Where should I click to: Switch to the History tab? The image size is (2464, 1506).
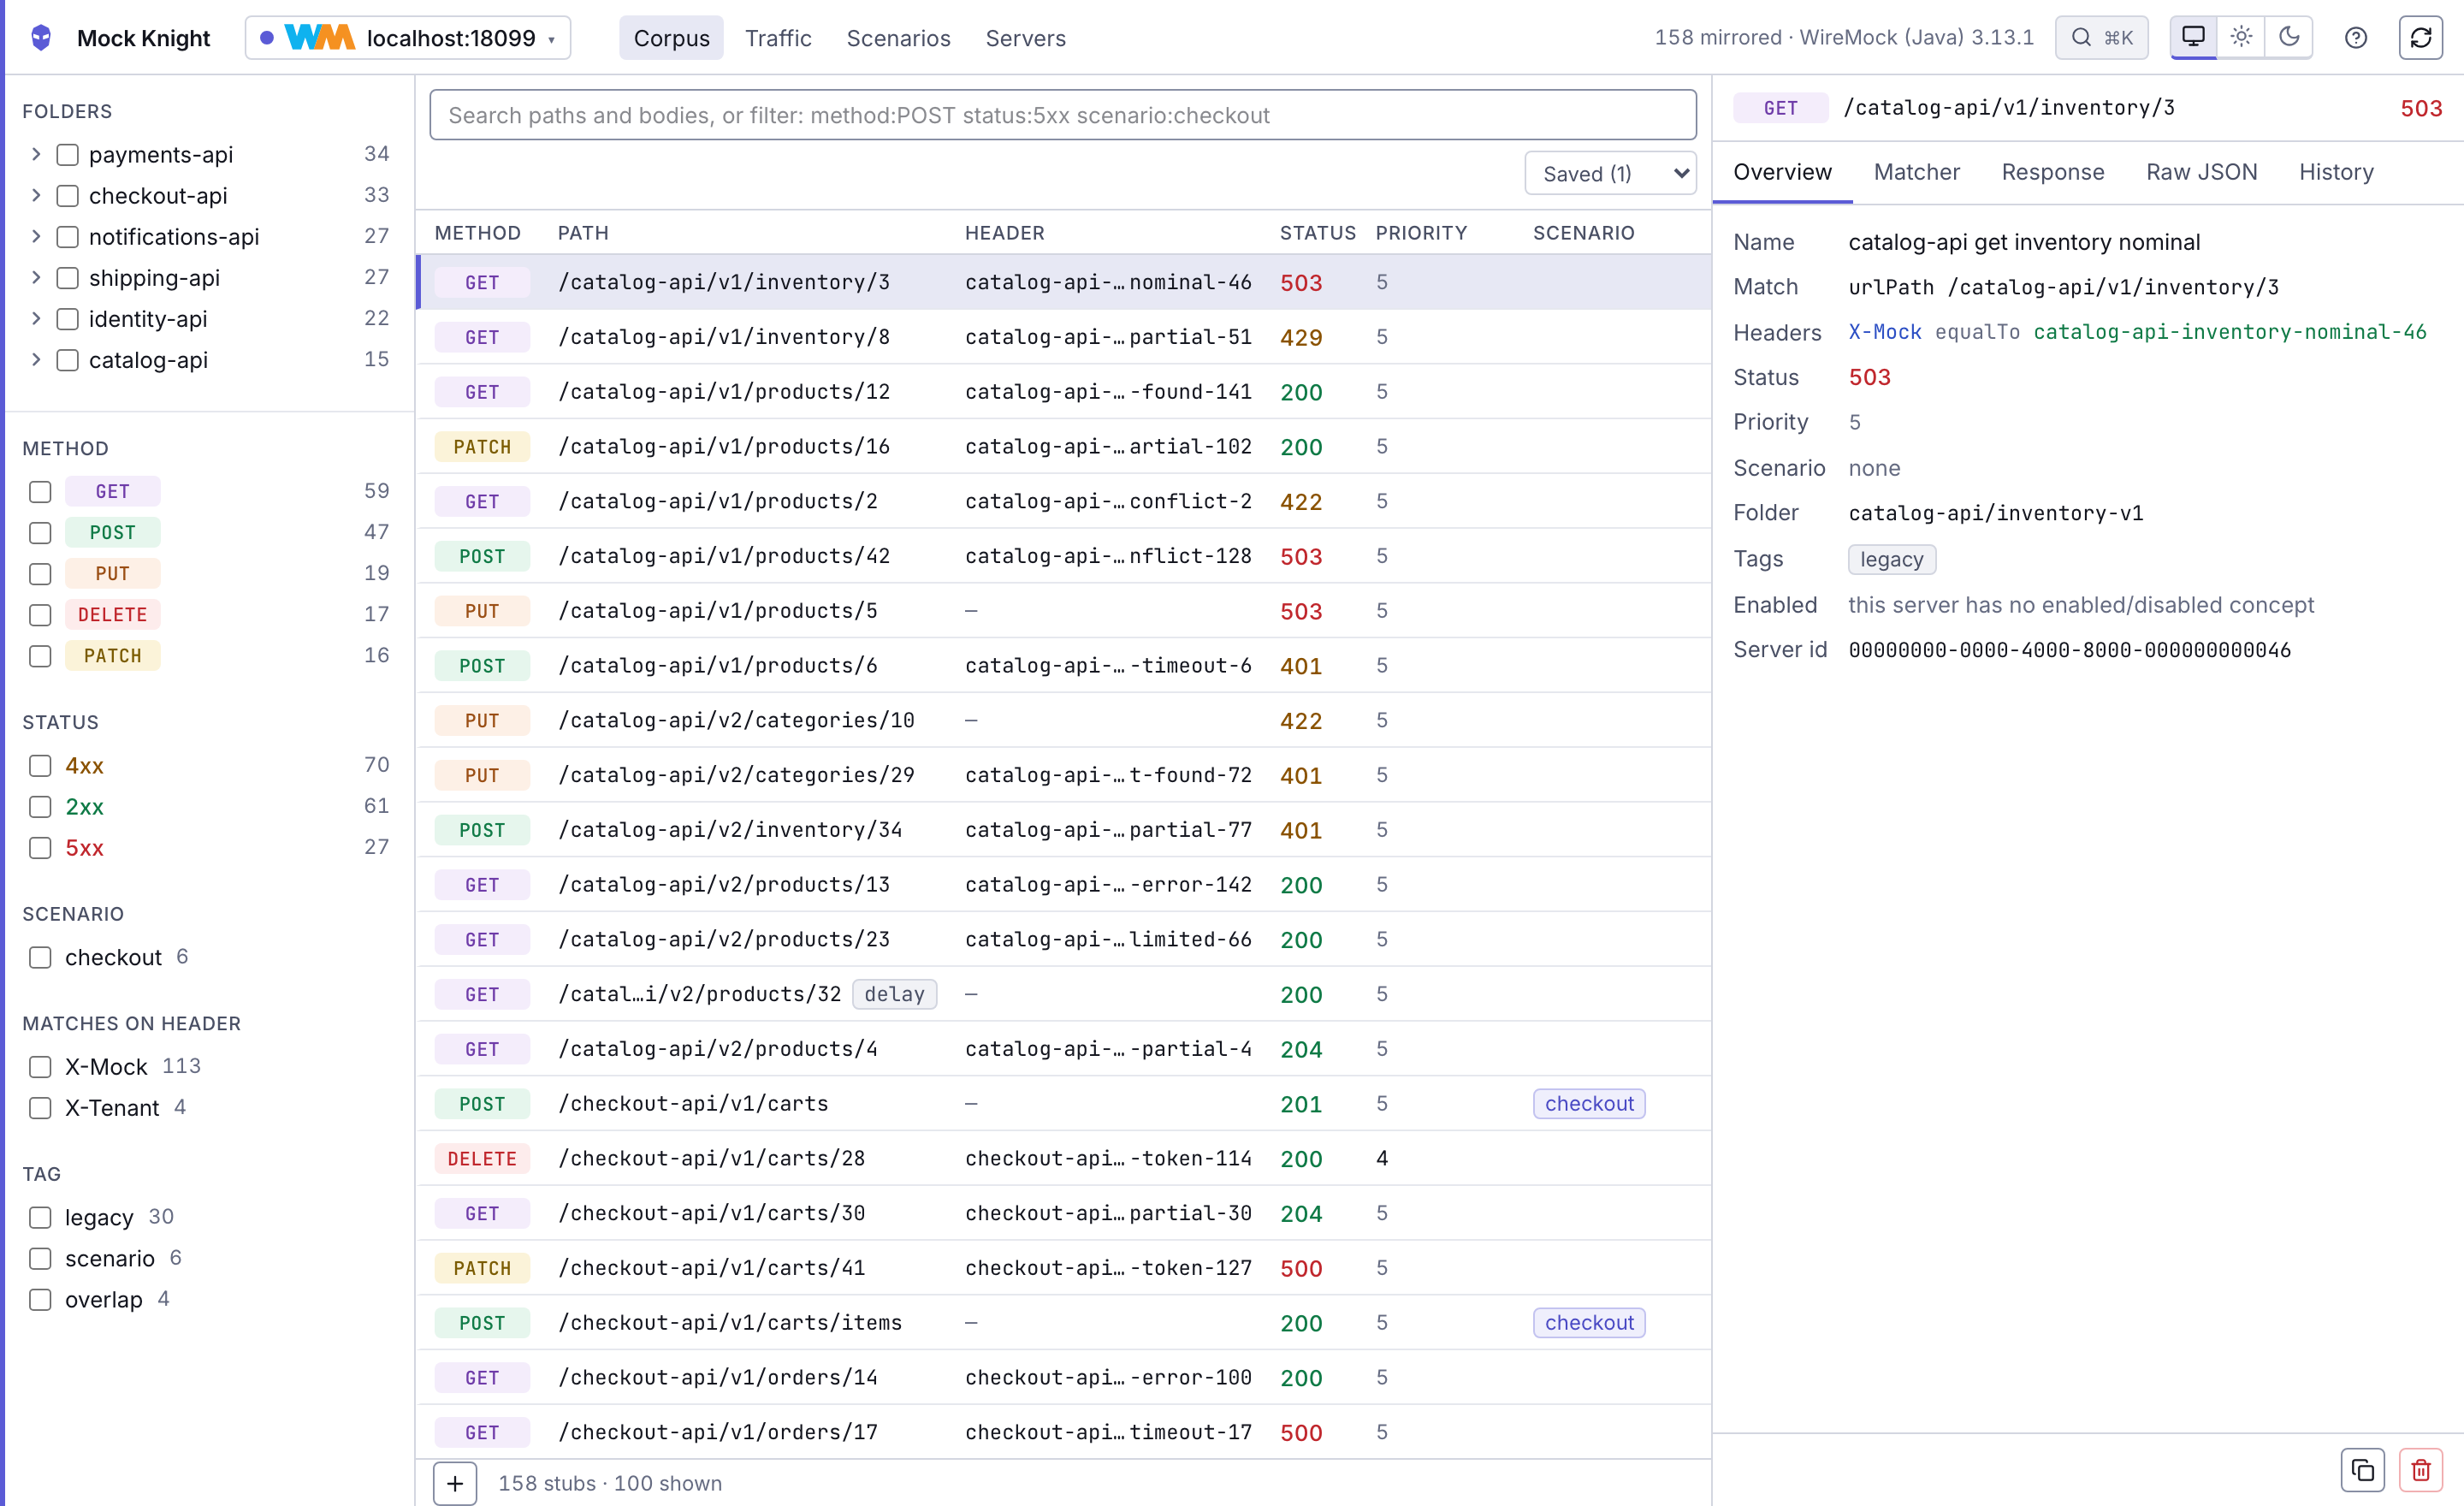point(2335,172)
